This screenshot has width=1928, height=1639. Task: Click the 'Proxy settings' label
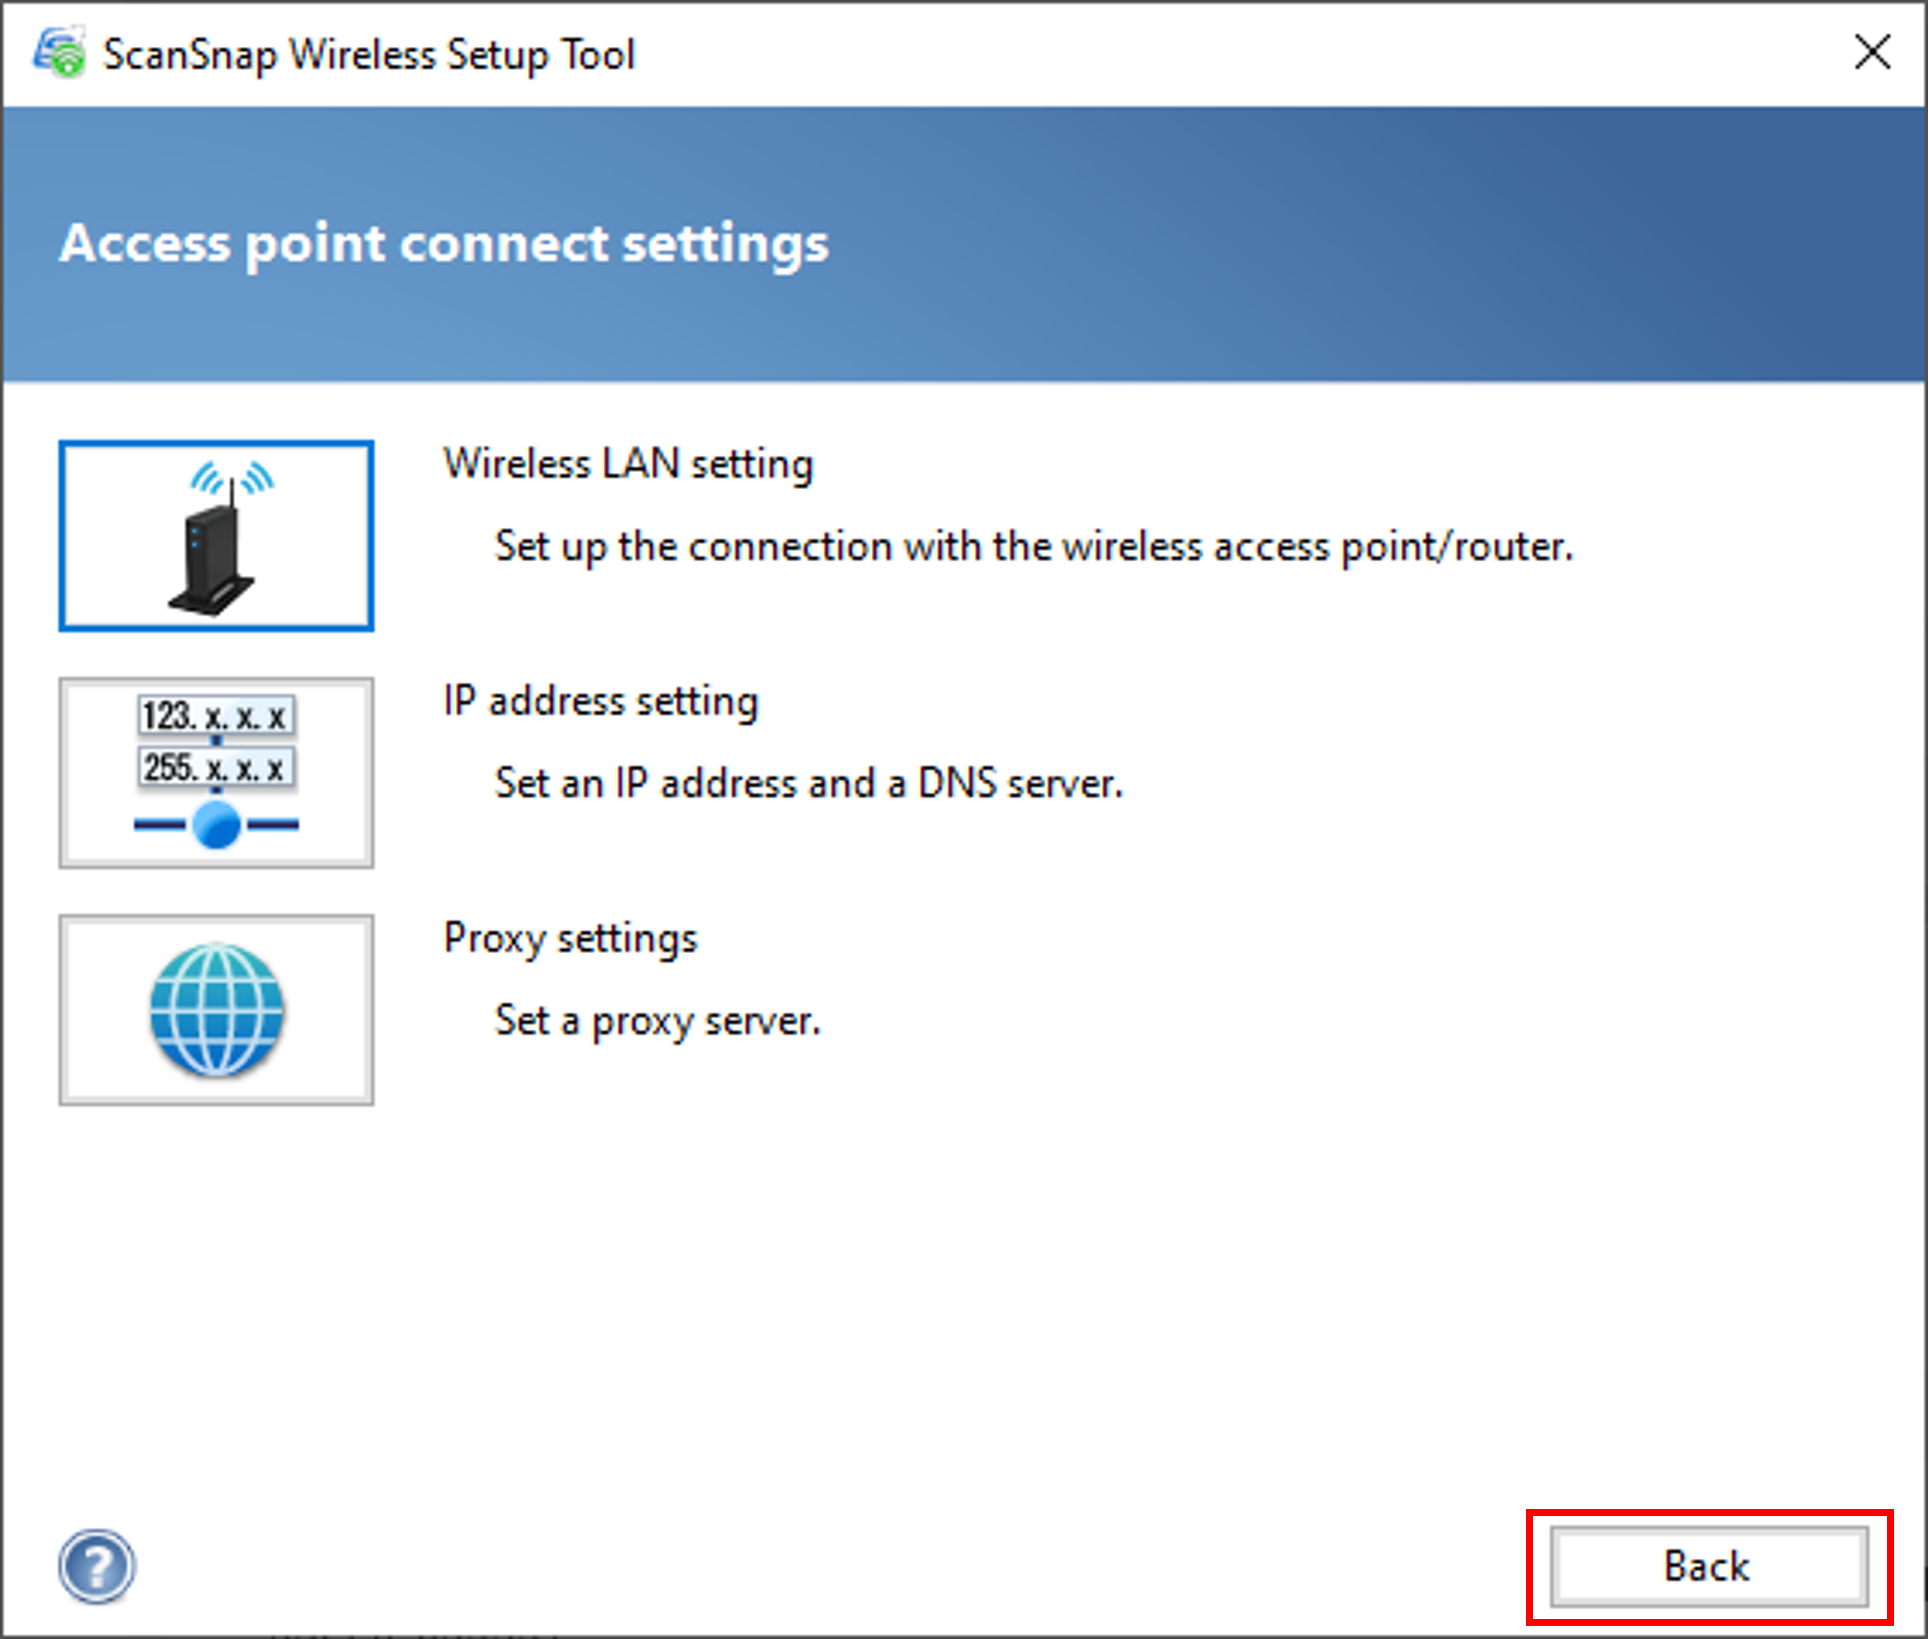tap(570, 939)
